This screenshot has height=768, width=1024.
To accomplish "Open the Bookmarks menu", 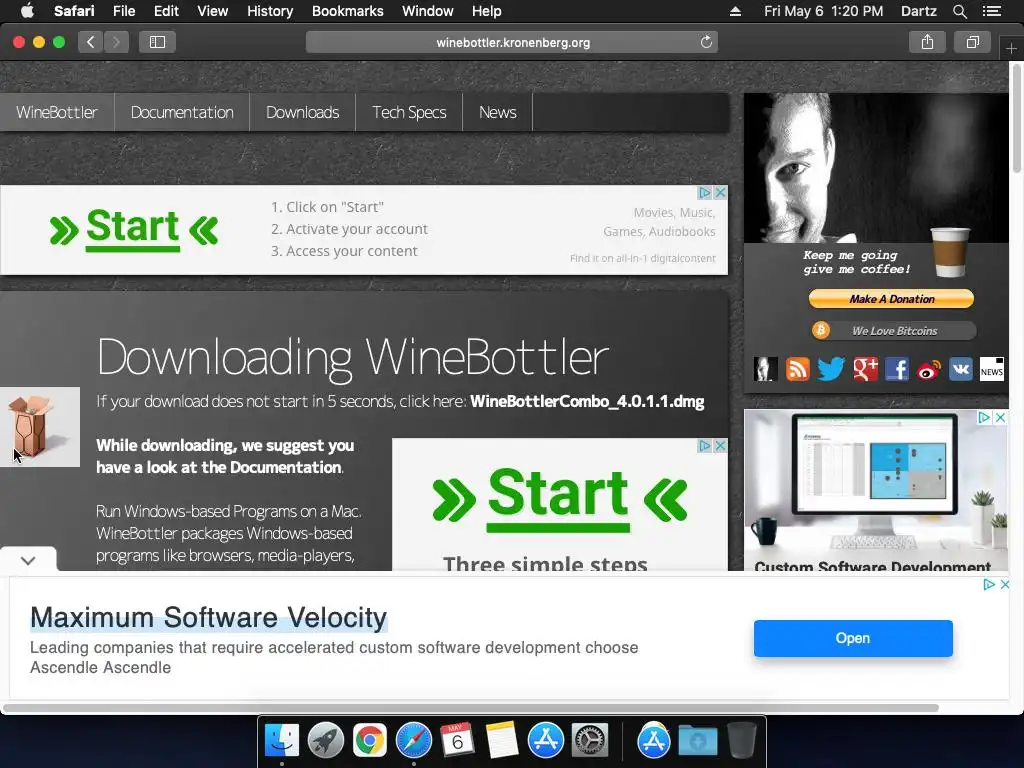I will (347, 11).
